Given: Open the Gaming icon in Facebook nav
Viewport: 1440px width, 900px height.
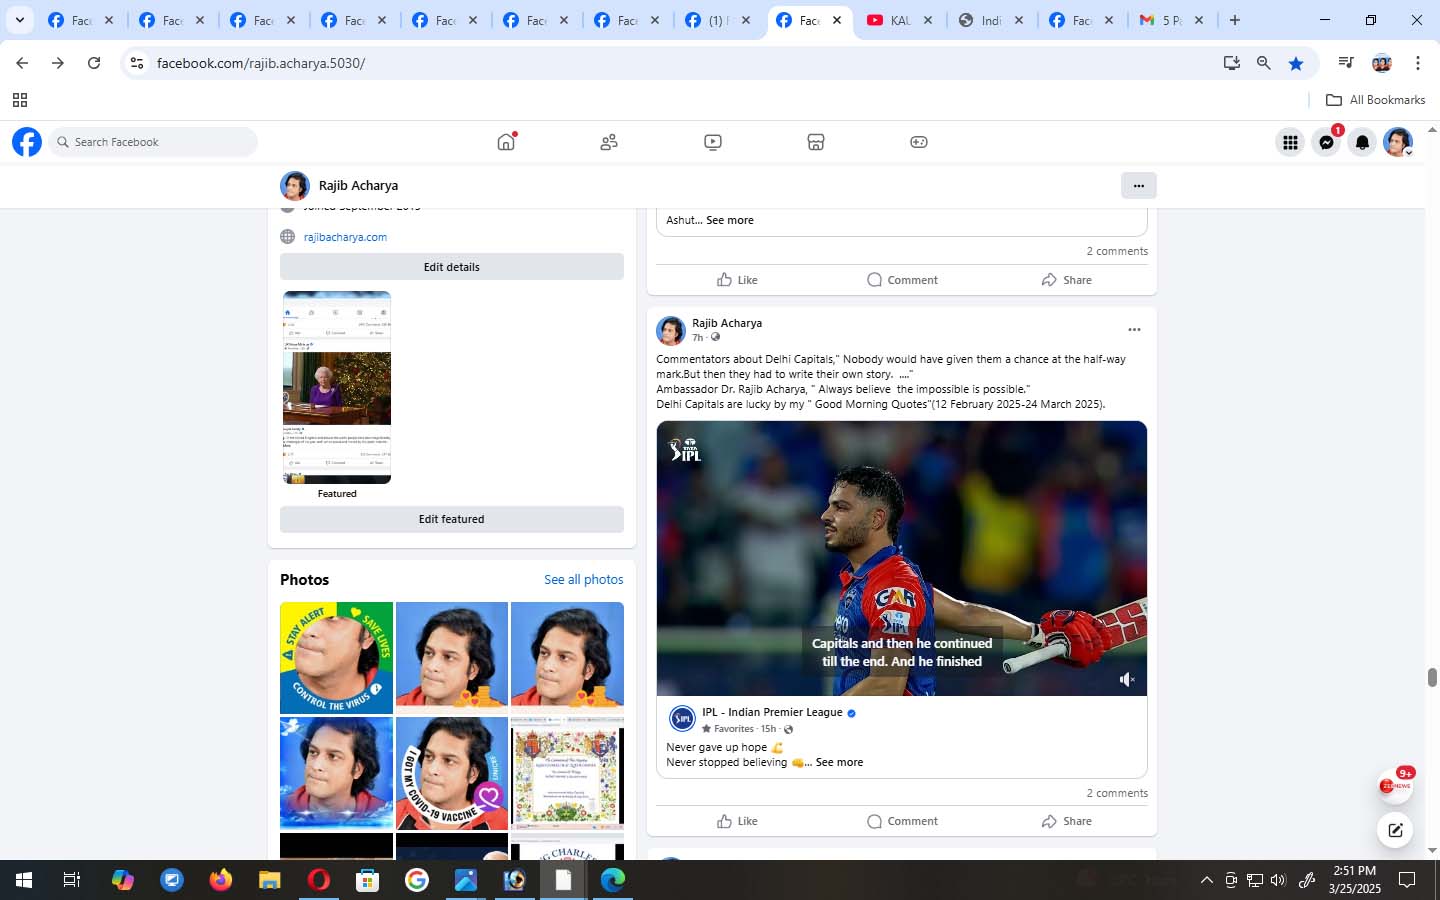Looking at the screenshot, I should [x=919, y=142].
